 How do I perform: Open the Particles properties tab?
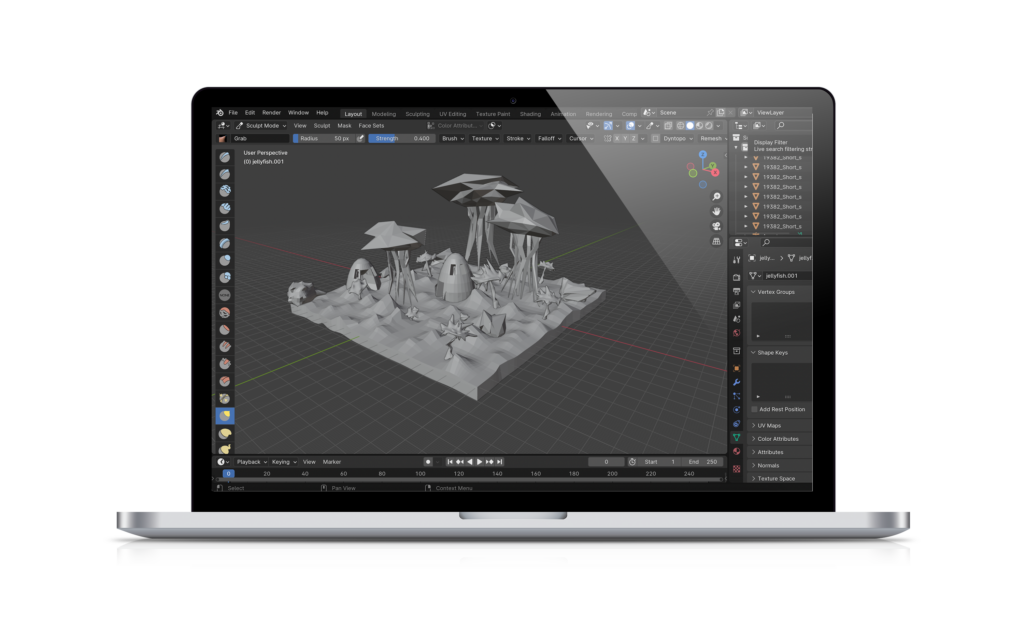tap(737, 396)
